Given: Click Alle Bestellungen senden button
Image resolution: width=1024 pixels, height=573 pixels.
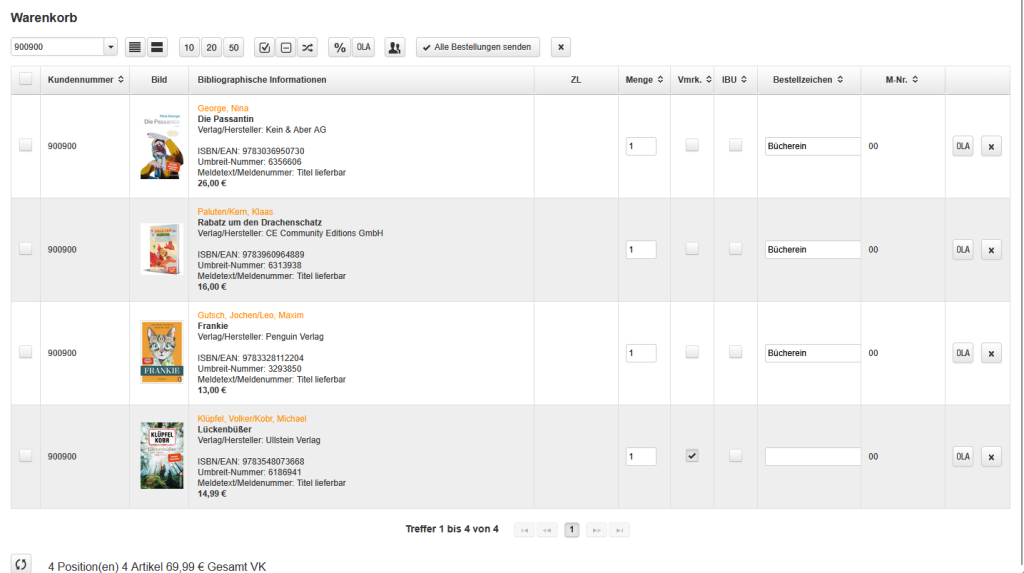Looking at the screenshot, I should [x=477, y=47].
